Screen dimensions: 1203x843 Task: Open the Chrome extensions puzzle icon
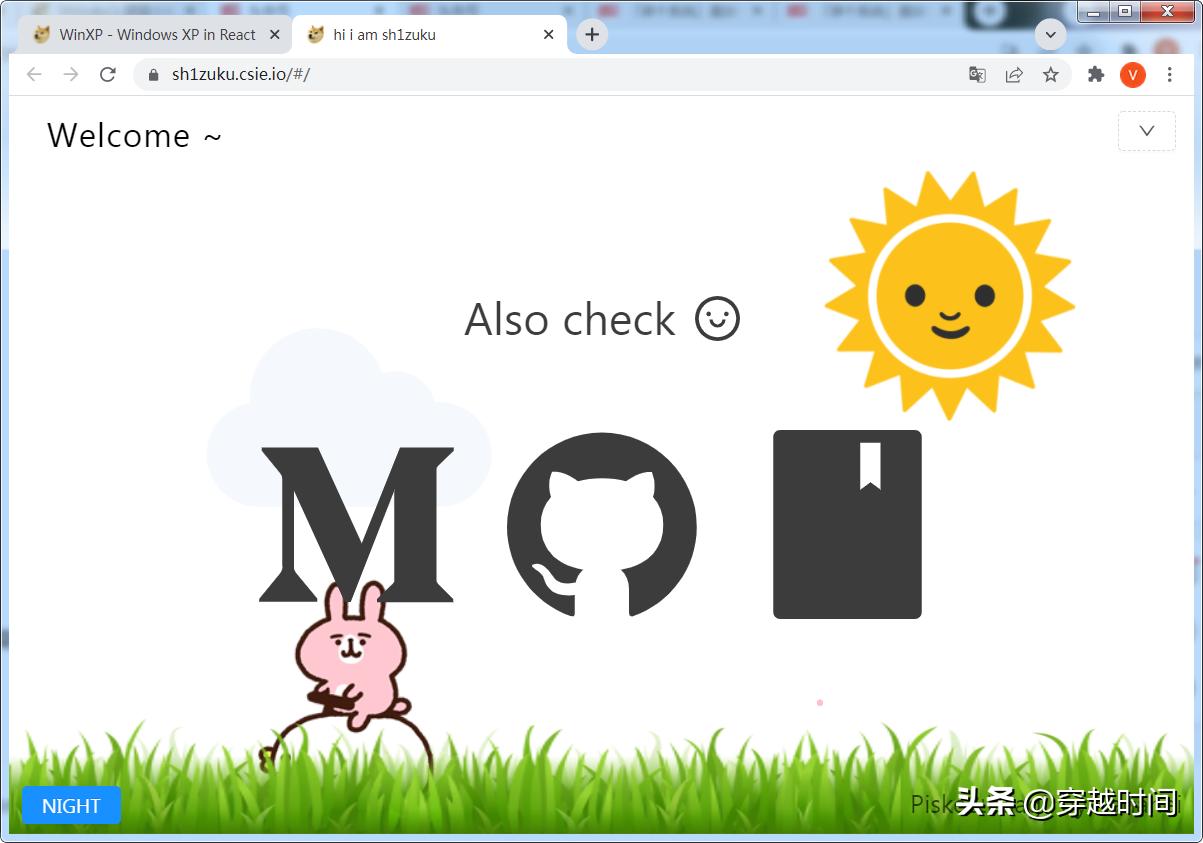pyautogui.click(x=1094, y=74)
